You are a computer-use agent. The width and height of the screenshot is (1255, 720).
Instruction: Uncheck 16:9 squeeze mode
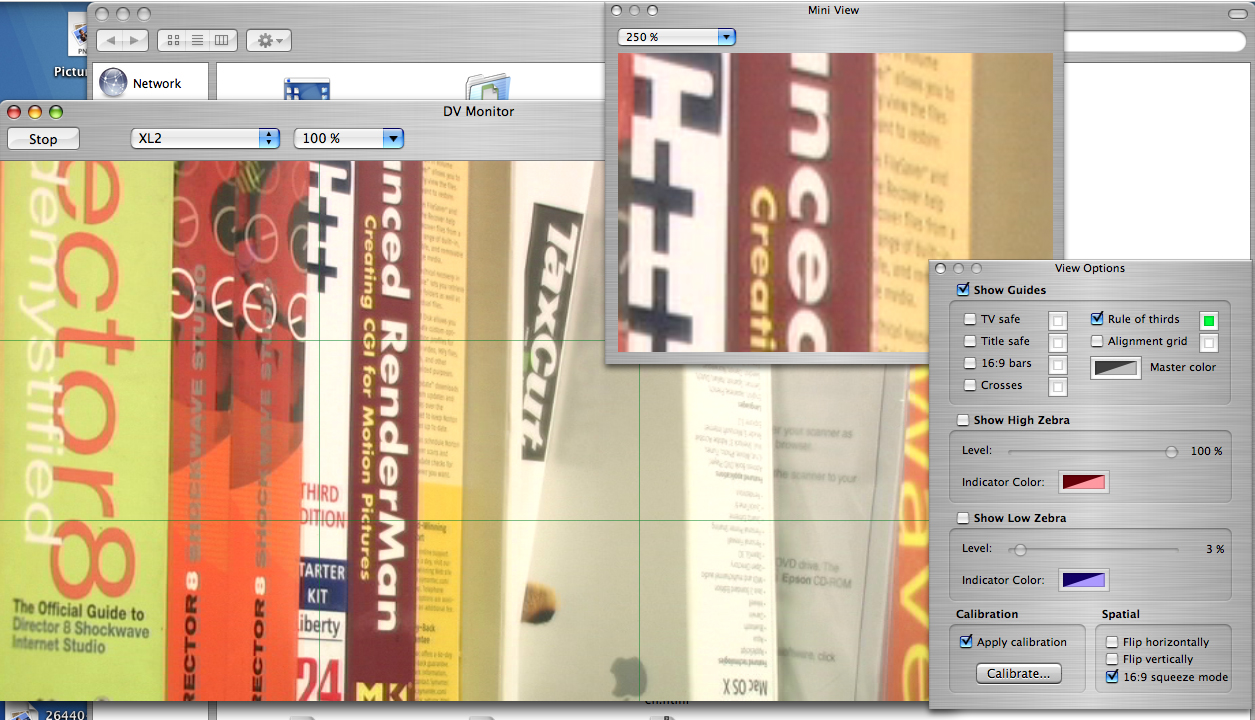click(x=1112, y=677)
